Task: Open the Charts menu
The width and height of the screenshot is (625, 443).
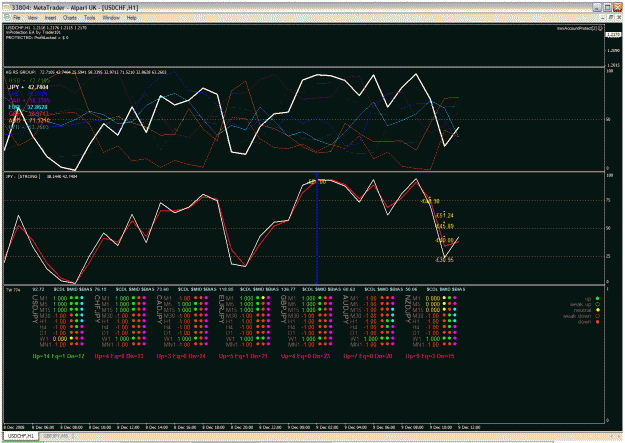Action: pos(70,18)
